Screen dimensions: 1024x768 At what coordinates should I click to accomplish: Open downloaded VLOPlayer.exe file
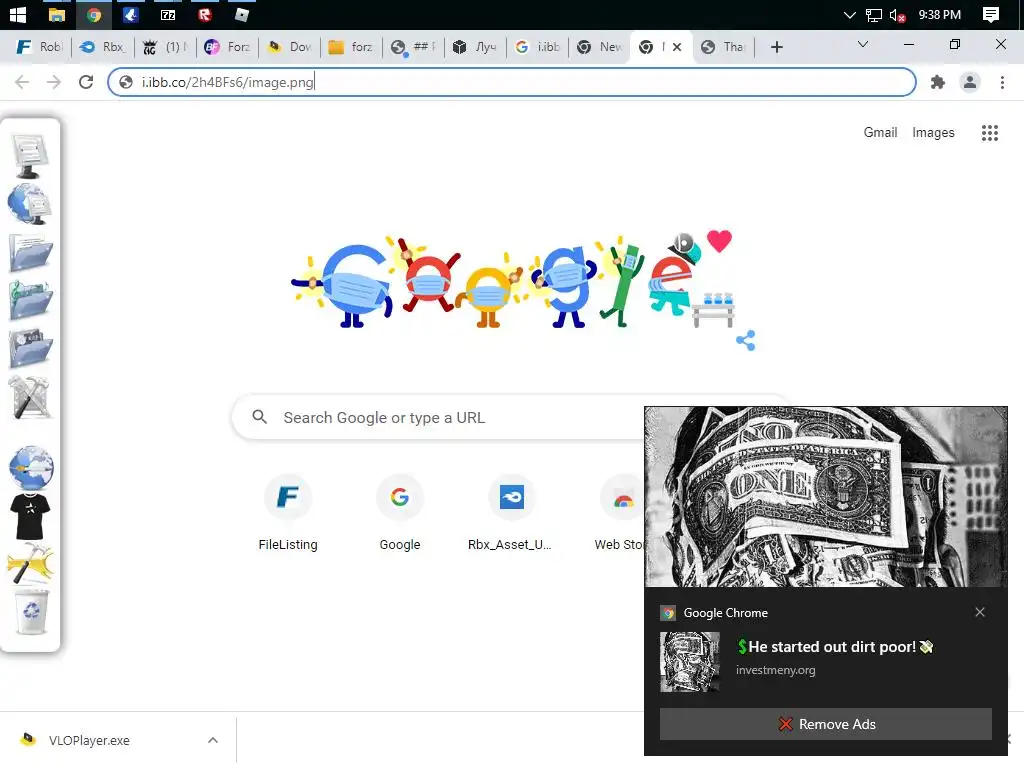click(89, 740)
